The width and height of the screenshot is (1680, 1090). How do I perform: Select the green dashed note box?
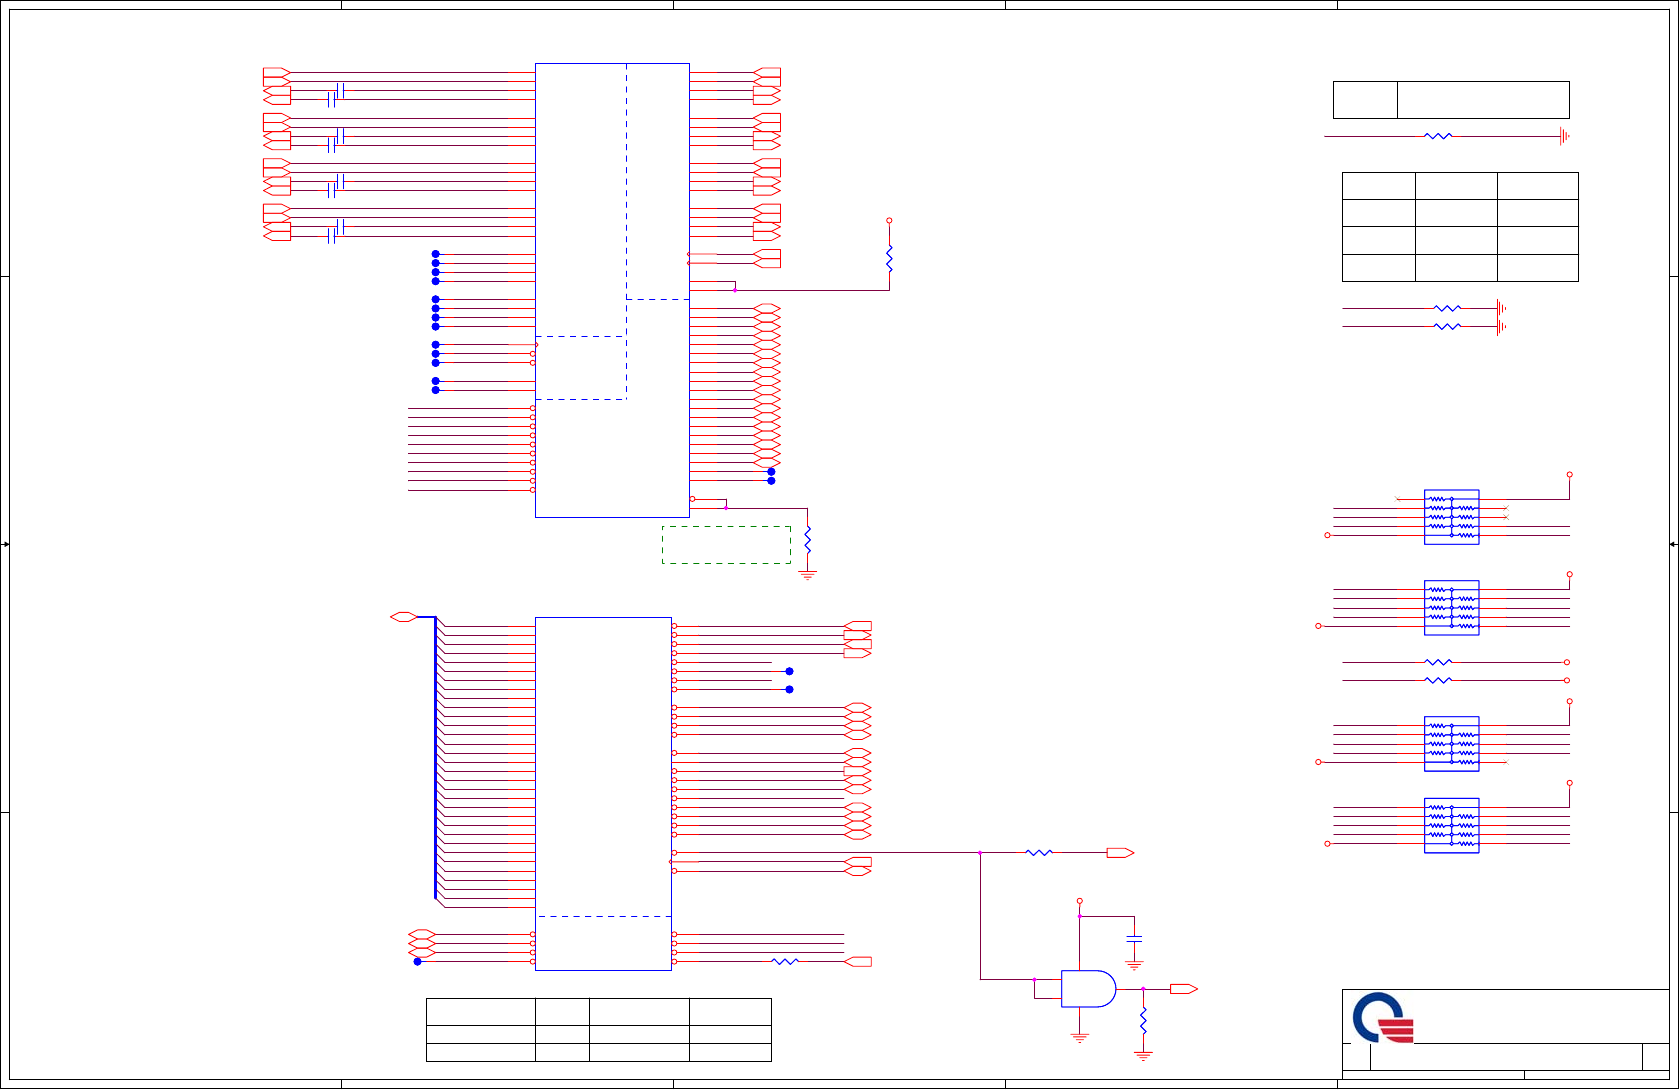tap(726, 545)
